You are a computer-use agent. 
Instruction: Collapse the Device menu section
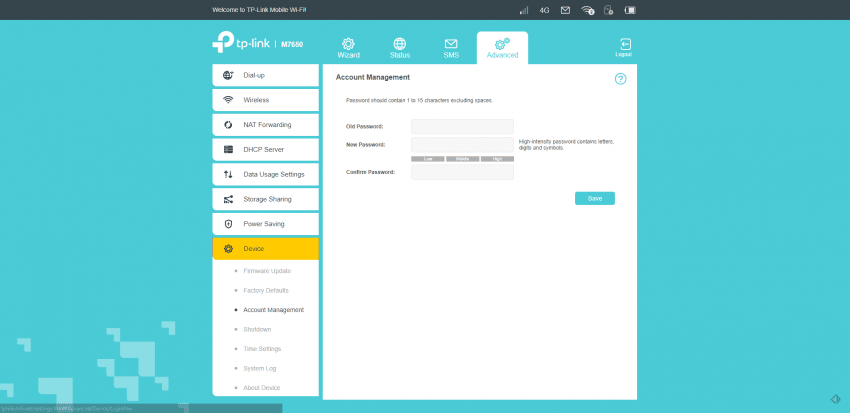[x=265, y=249]
